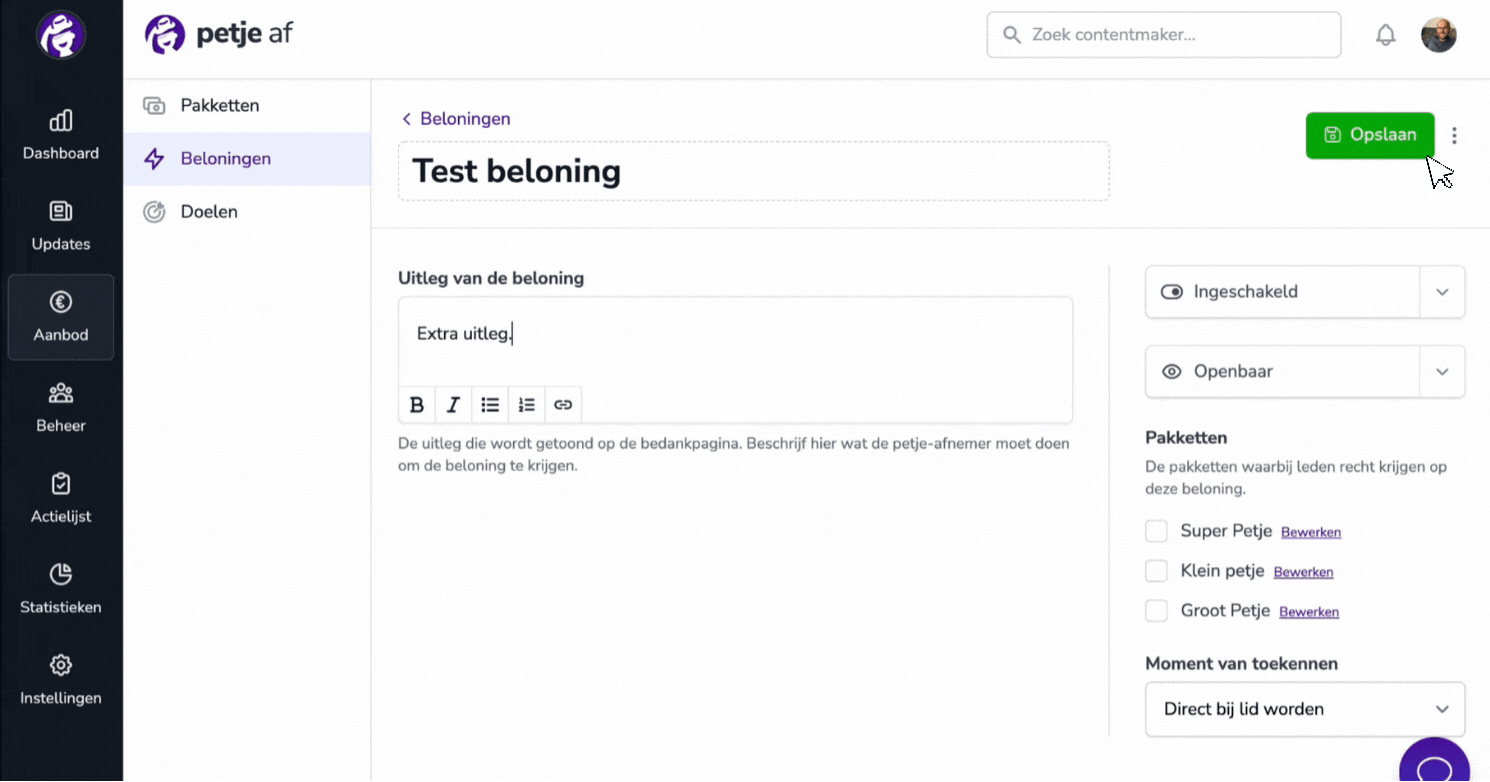The height and width of the screenshot is (782, 1490).
Task: Open the Direct bij lid worden dropdown
Action: pyautogui.click(x=1305, y=709)
